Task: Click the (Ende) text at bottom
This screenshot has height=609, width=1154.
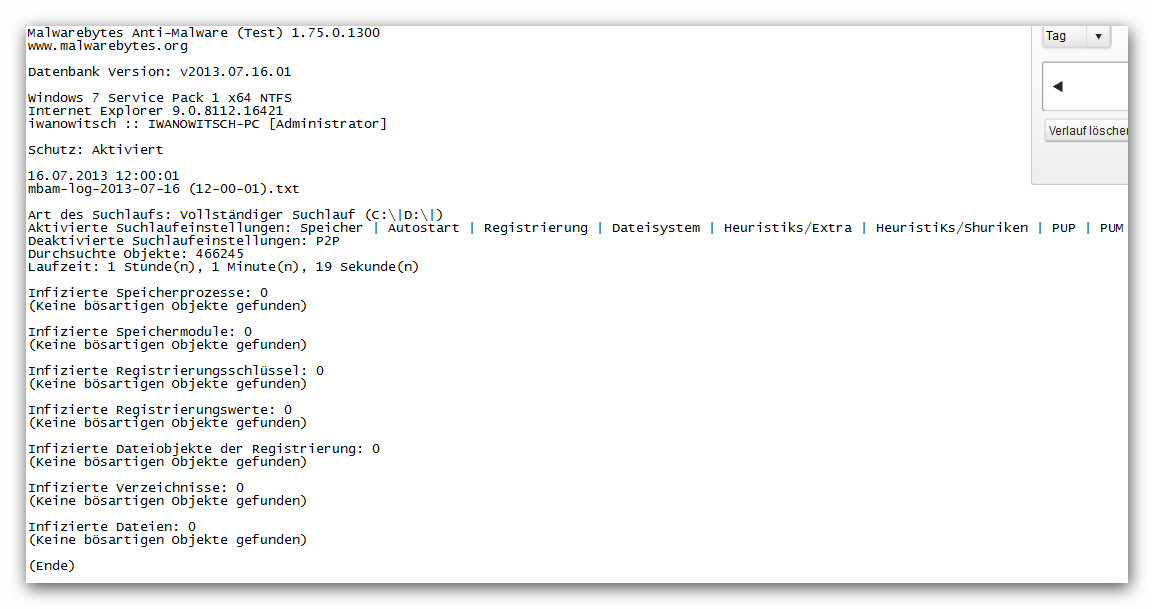Action: pos(51,566)
